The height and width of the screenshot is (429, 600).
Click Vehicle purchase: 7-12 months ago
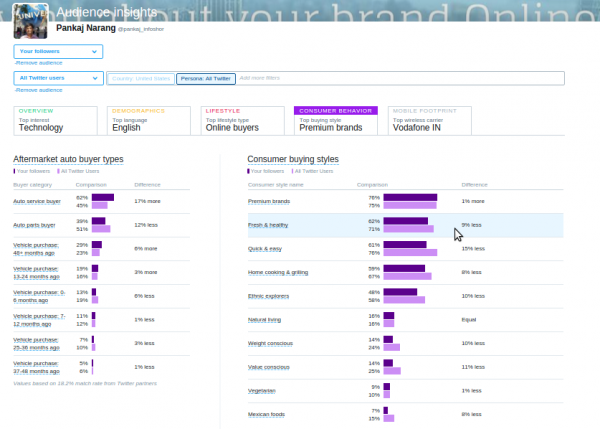coord(39,320)
